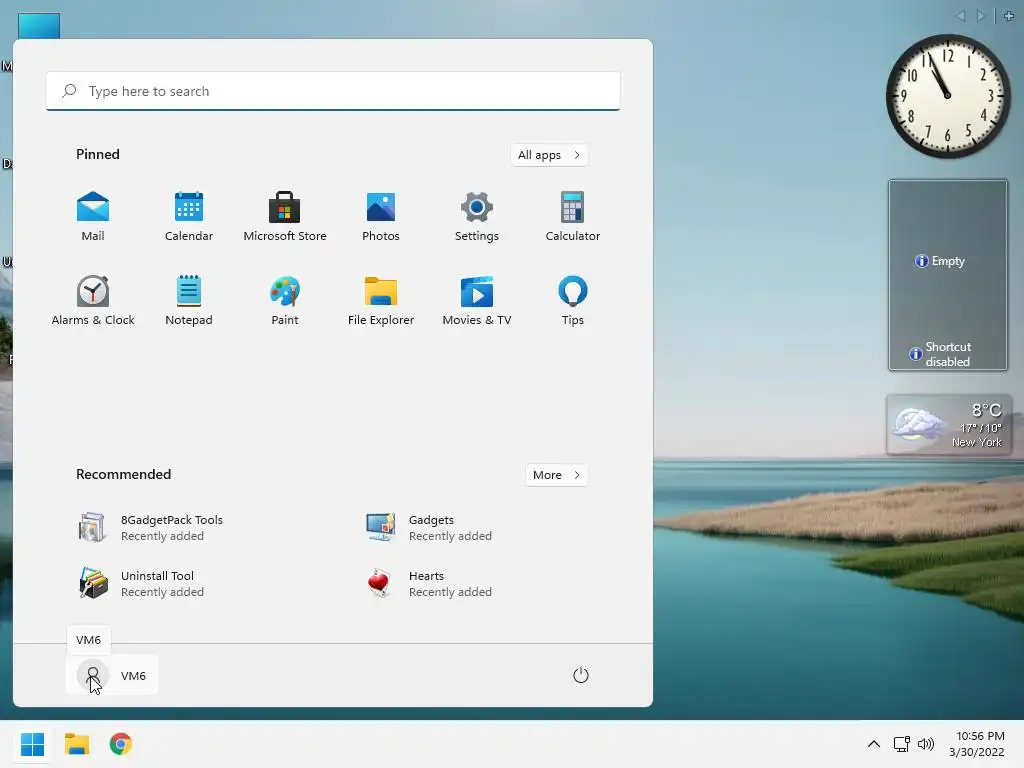The image size is (1024, 768).
Task: Open the network status tray icon
Action: click(902, 744)
